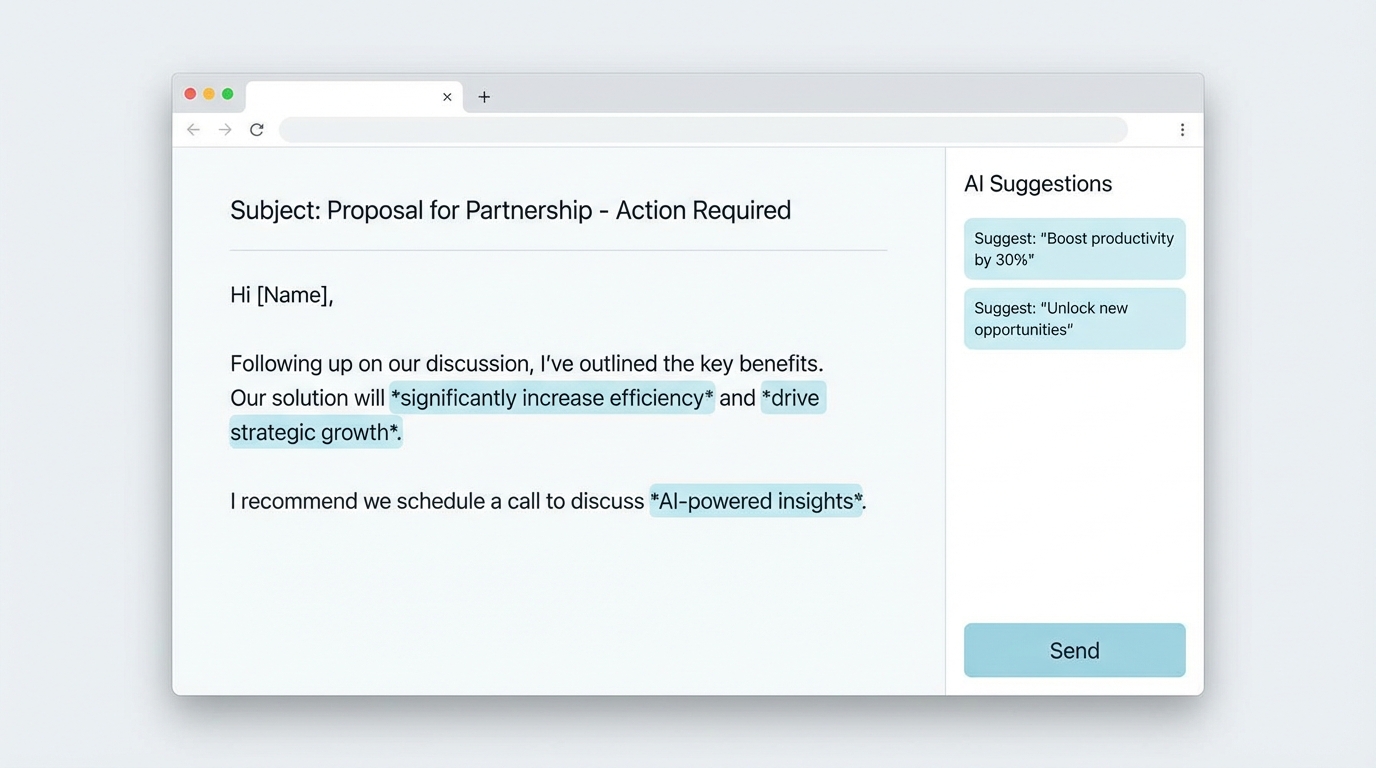Go back with the browser back arrow

(194, 130)
